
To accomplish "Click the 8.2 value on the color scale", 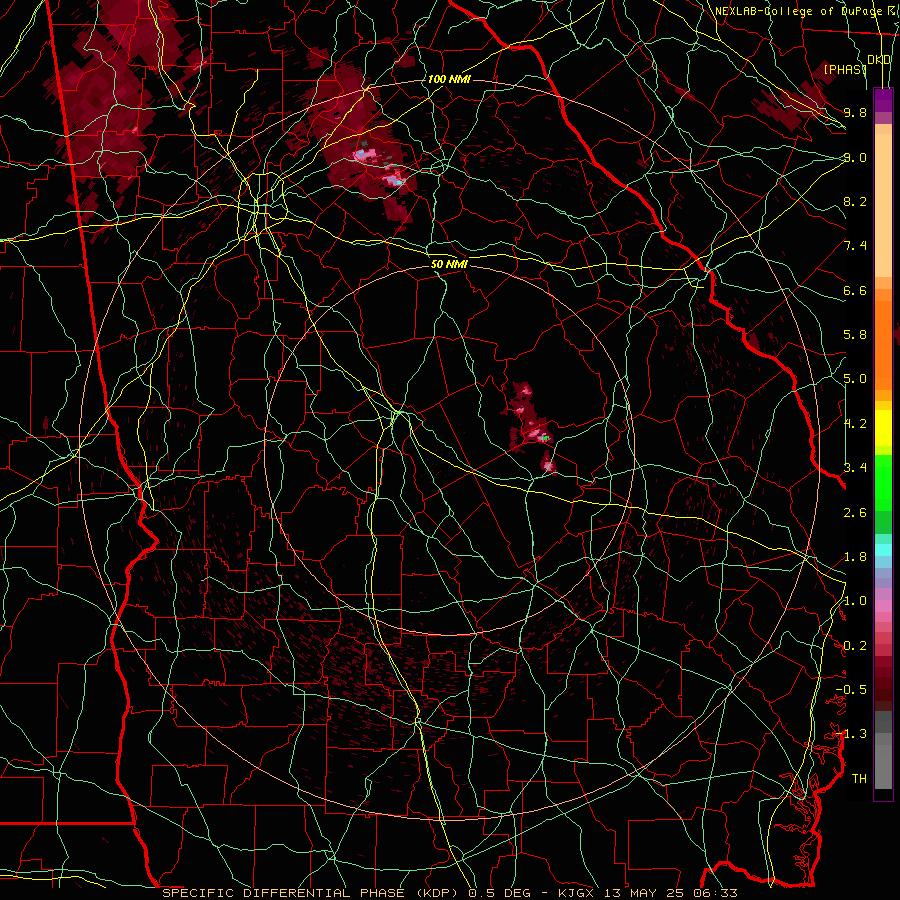I will [855, 201].
